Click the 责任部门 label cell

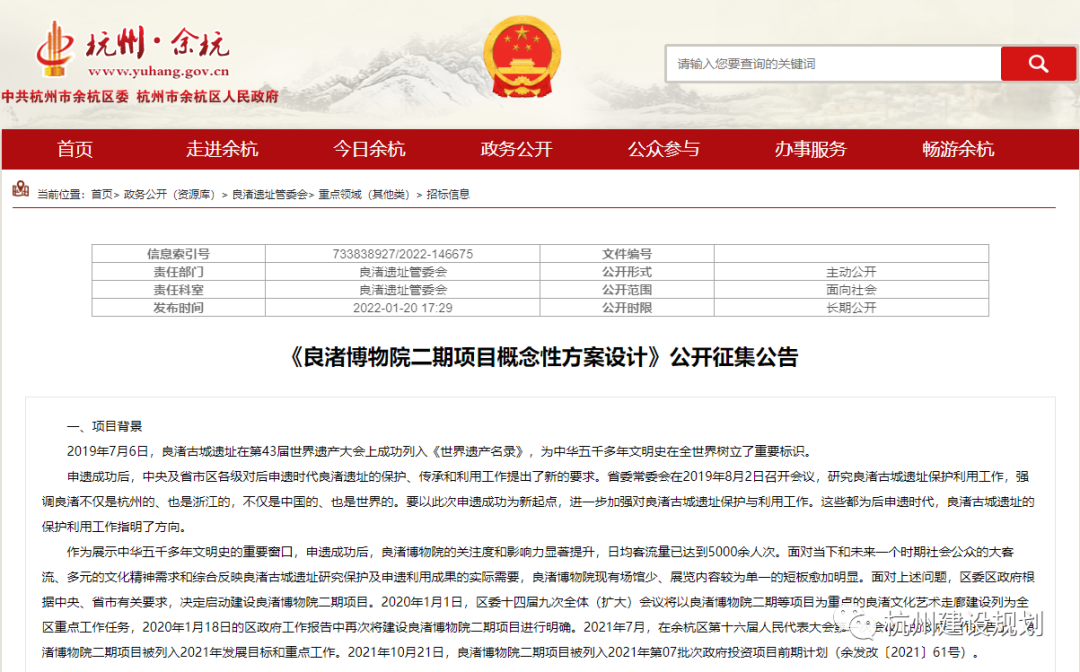(x=178, y=272)
